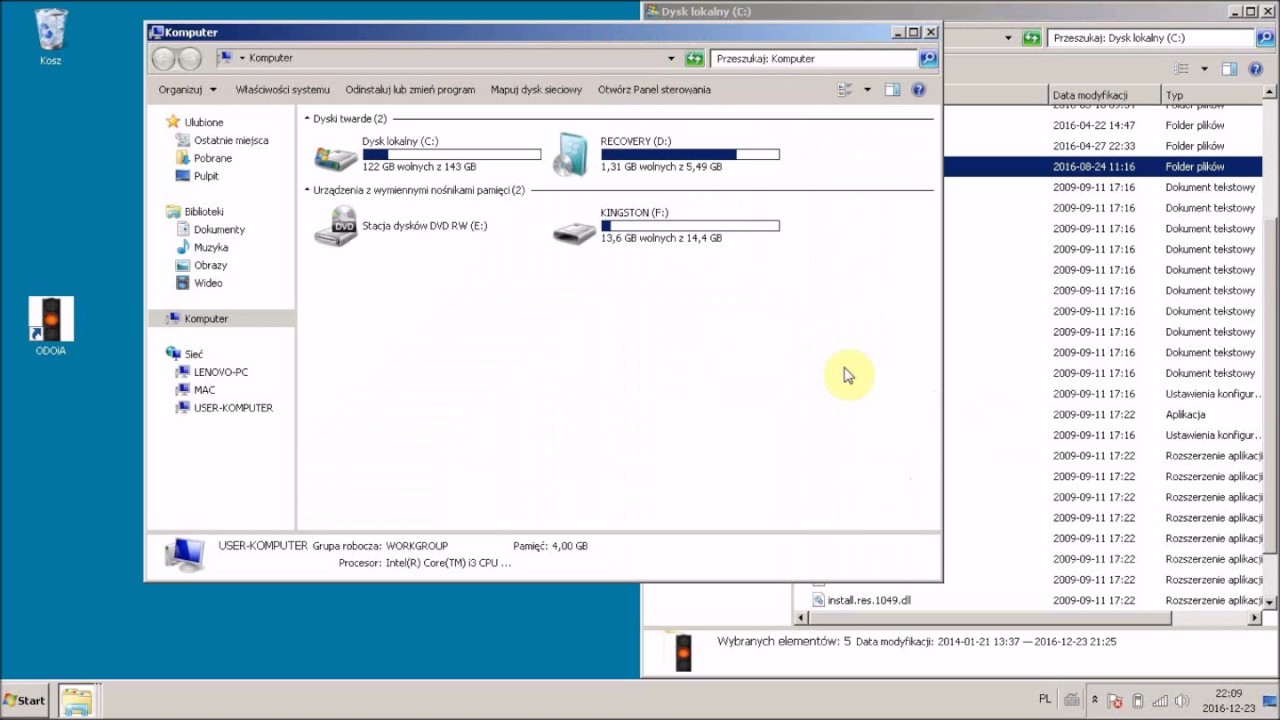Click the Przeszukaj: Komputer search field
Image resolution: width=1280 pixels, height=720 pixels.
[x=814, y=59]
